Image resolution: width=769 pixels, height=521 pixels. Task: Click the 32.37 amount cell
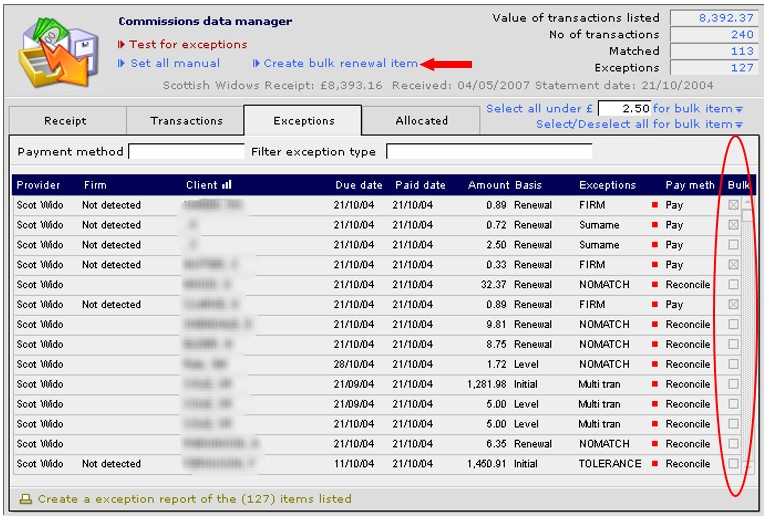493,285
